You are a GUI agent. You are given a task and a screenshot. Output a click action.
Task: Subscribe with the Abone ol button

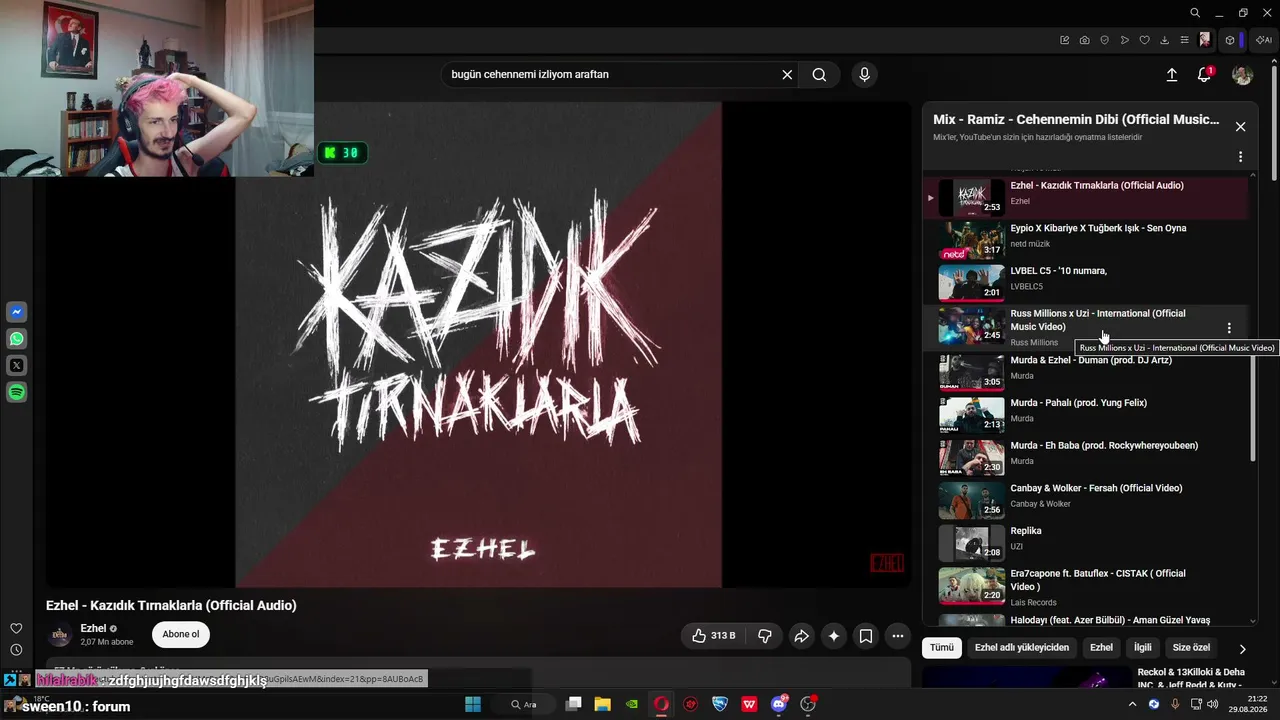click(x=181, y=634)
